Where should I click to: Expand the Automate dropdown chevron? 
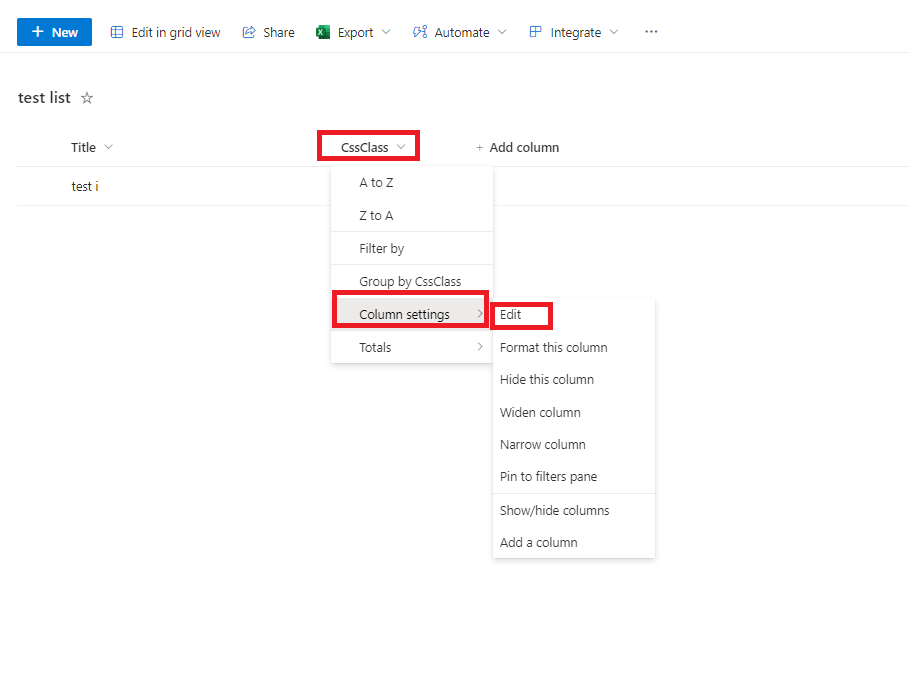502,32
